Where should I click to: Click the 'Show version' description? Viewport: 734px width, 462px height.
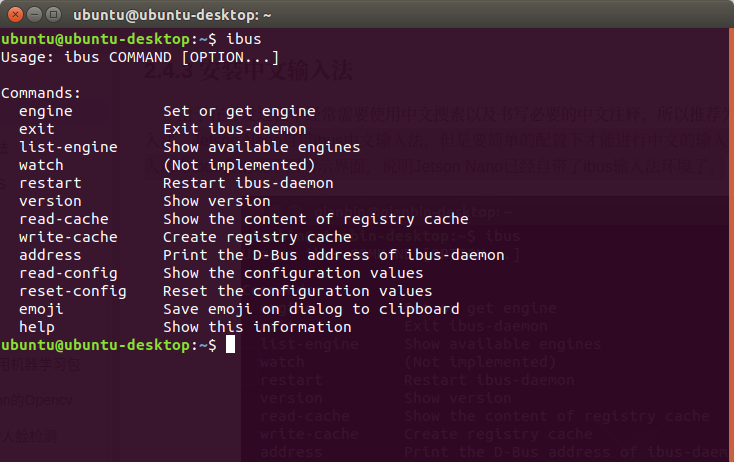[217, 201]
